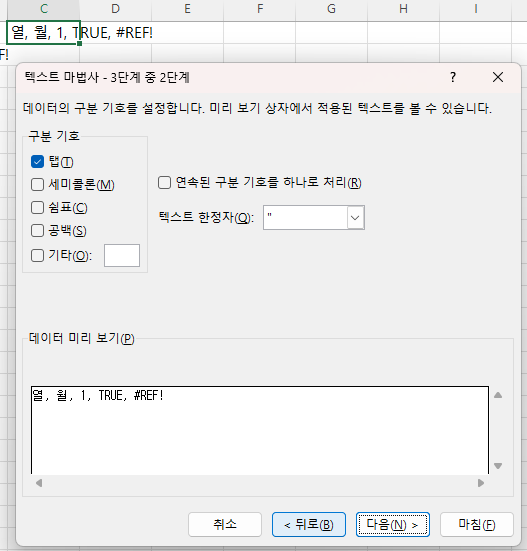This screenshot has width=527, height=551.
Task: Click the preview scroll down arrow
Action: (x=498, y=466)
